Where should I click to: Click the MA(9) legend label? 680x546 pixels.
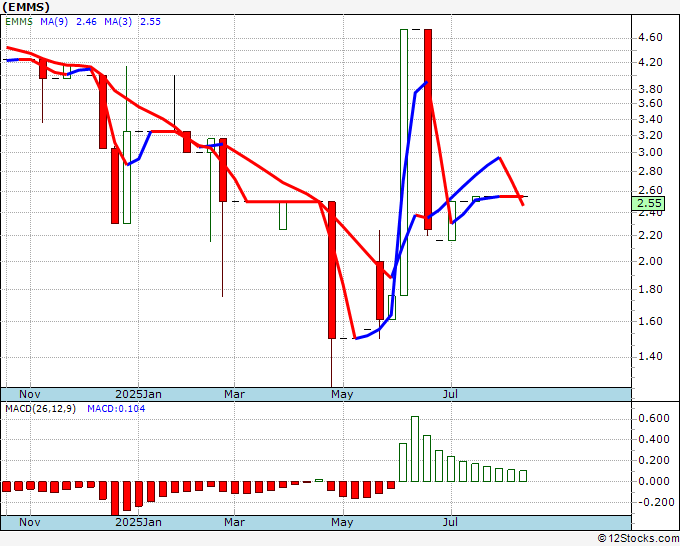[x=54, y=22]
